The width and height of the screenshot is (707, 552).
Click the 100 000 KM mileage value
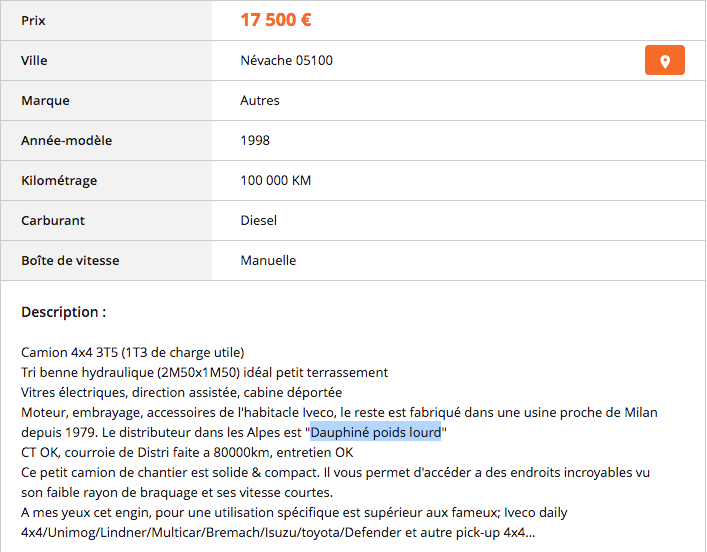pos(276,180)
